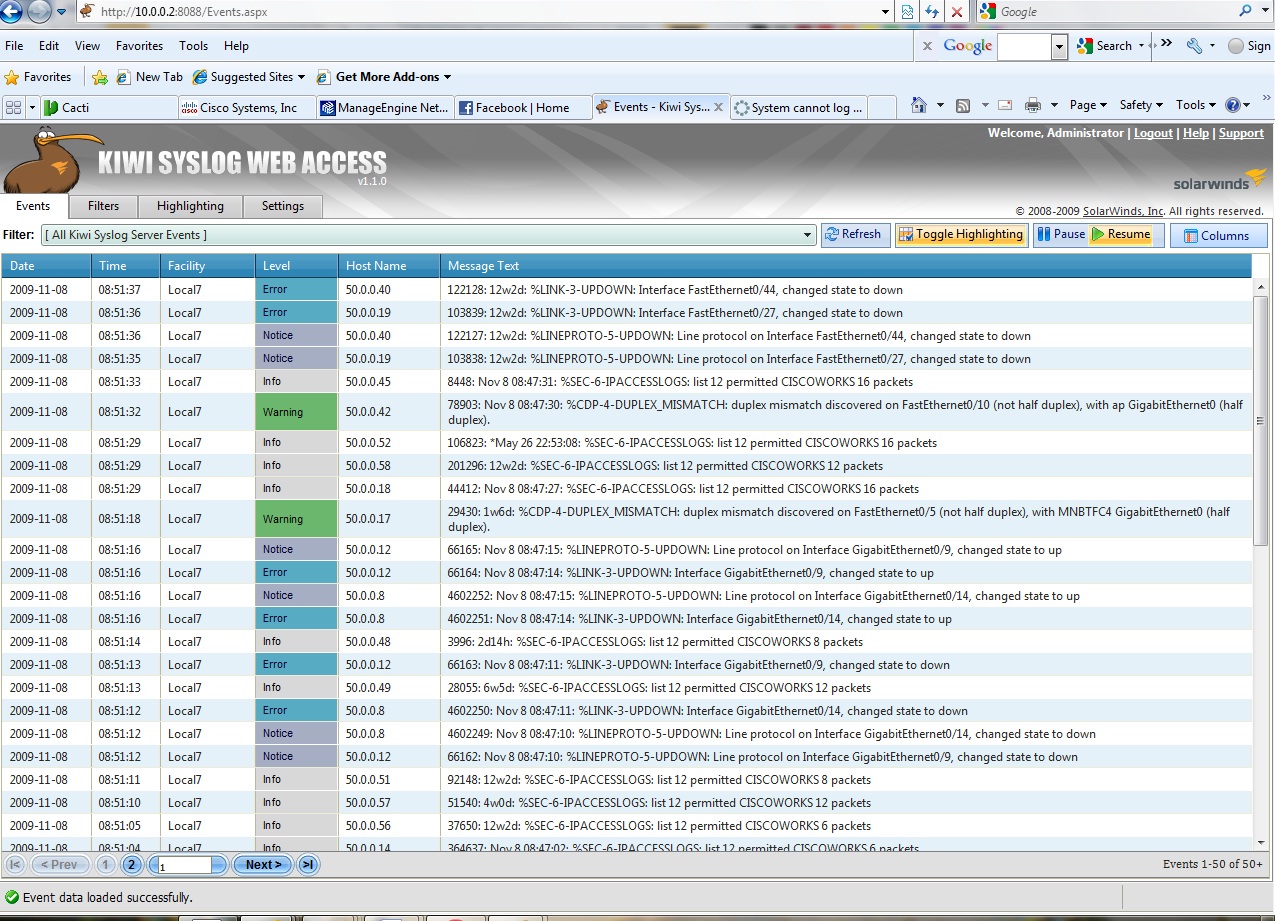Switch to the Cacti browser tab
1275x921 pixels.
coord(108,107)
